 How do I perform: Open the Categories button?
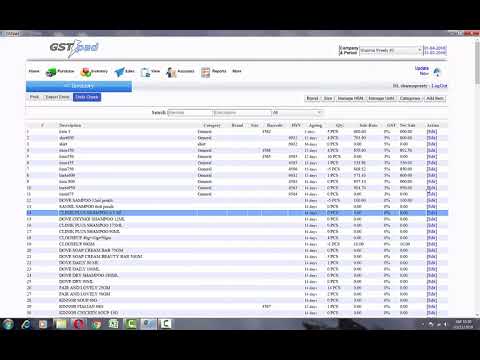pyautogui.click(x=410, y=98)
